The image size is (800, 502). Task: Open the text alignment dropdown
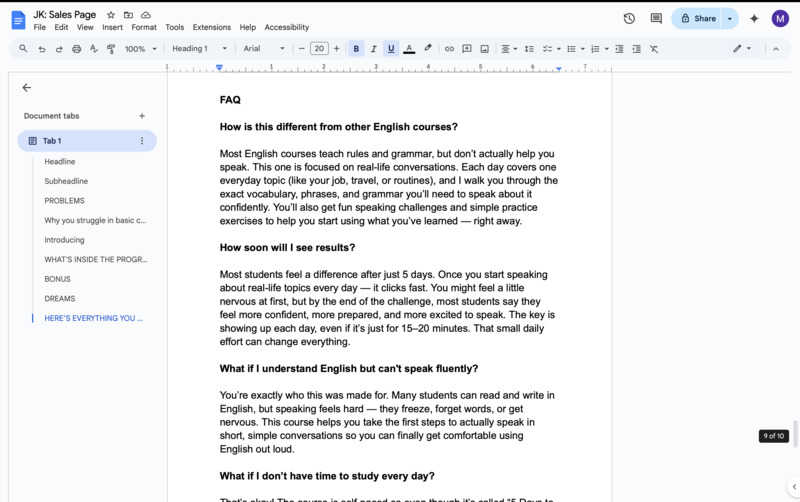pos(509,49)
